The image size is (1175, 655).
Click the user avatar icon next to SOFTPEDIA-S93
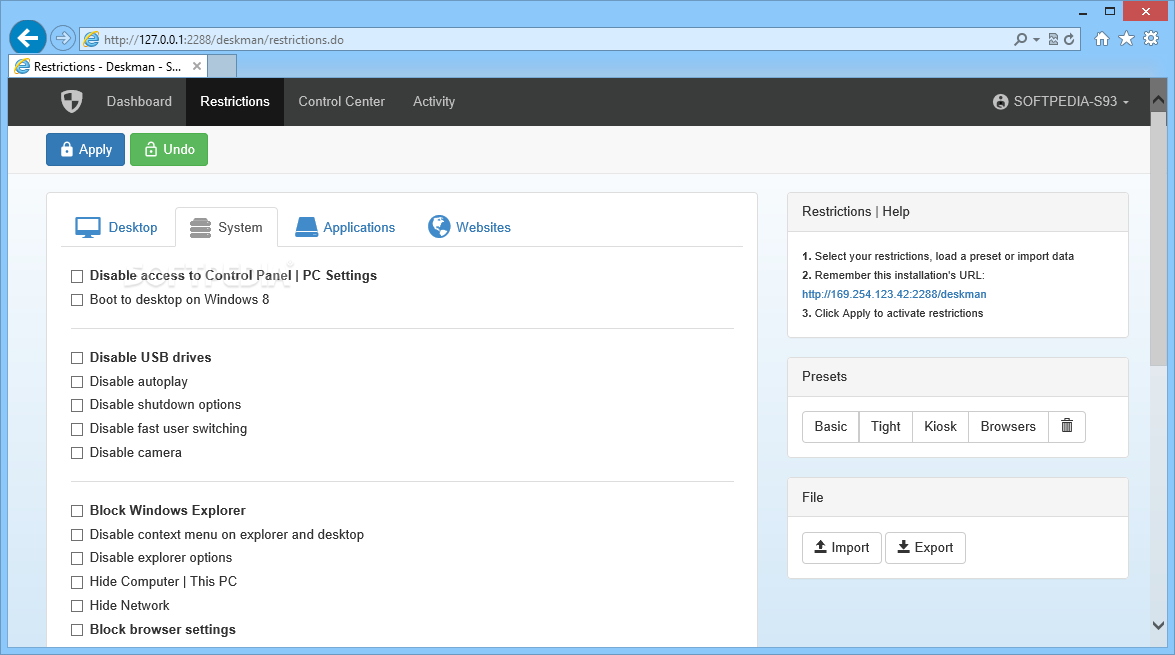pyautogui.click(x=1000, y=102)
